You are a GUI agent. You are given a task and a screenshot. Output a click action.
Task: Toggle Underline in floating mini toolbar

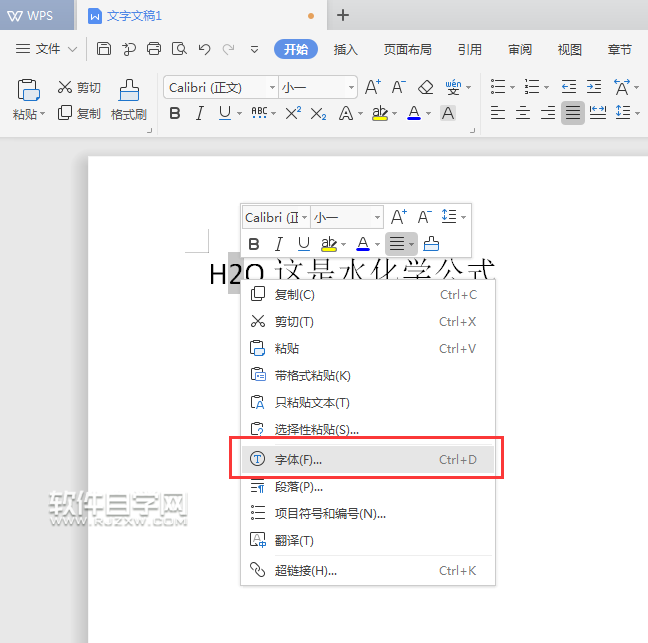point(304,244)
